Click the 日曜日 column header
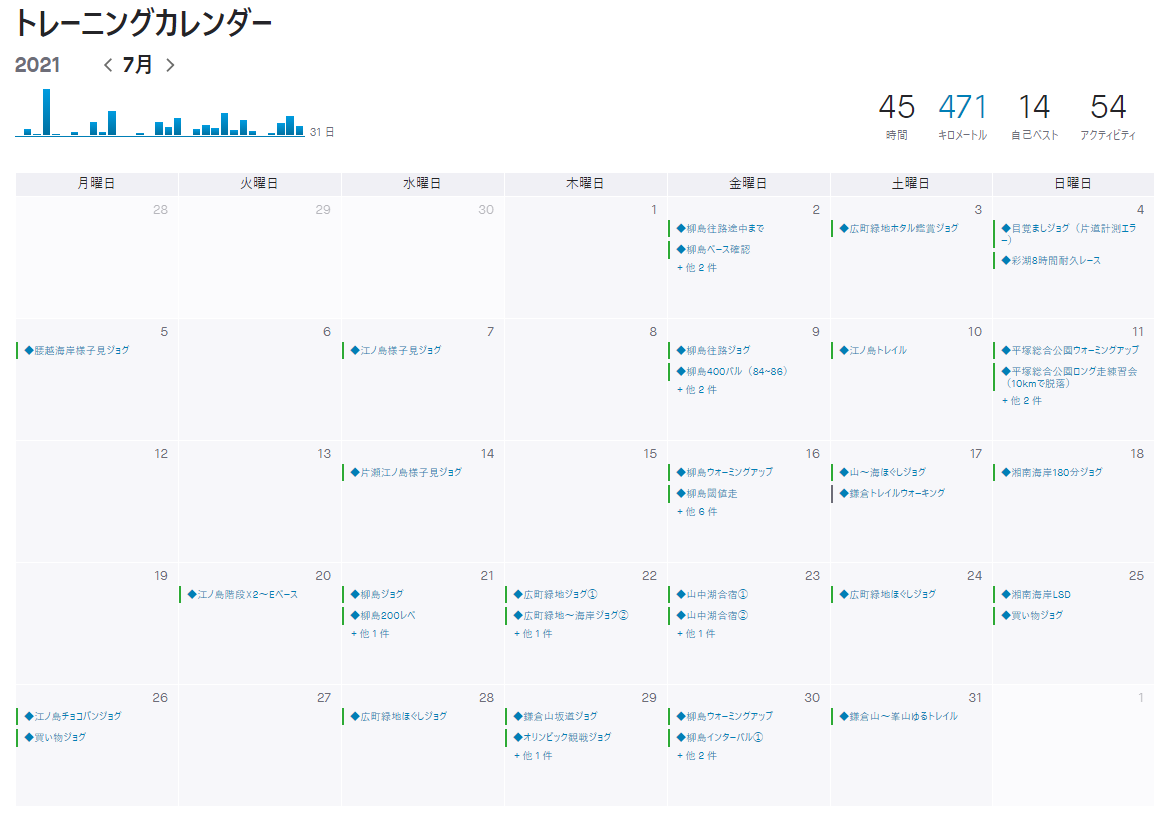The image size is (1165, 816). [1073, 184]
